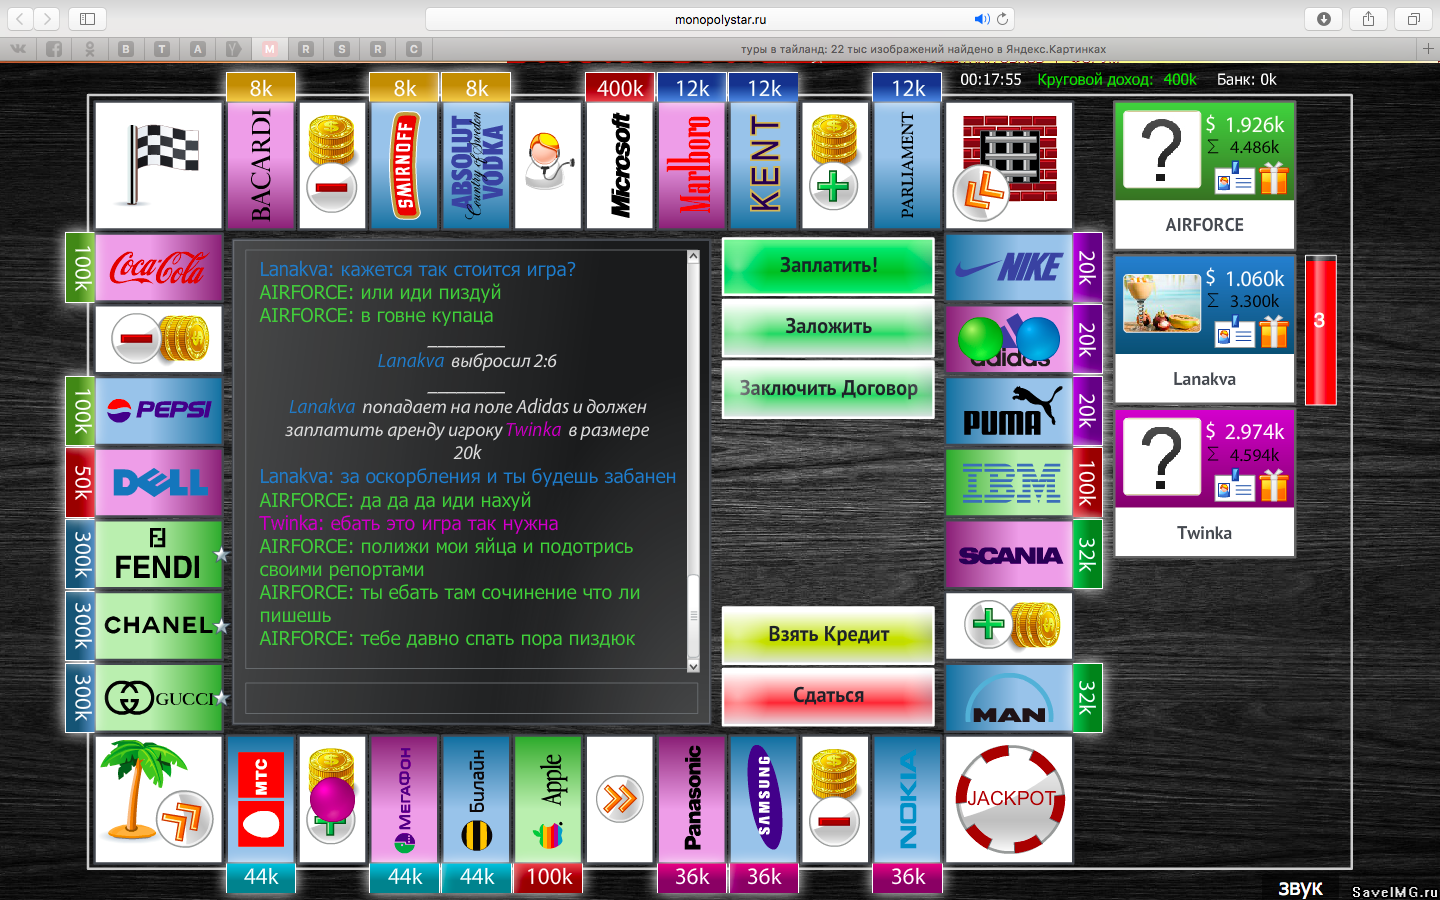The width and height of the screenshot is (1440, 900).
Task: Select the Мегафон board tile
Action: [405, 800]
